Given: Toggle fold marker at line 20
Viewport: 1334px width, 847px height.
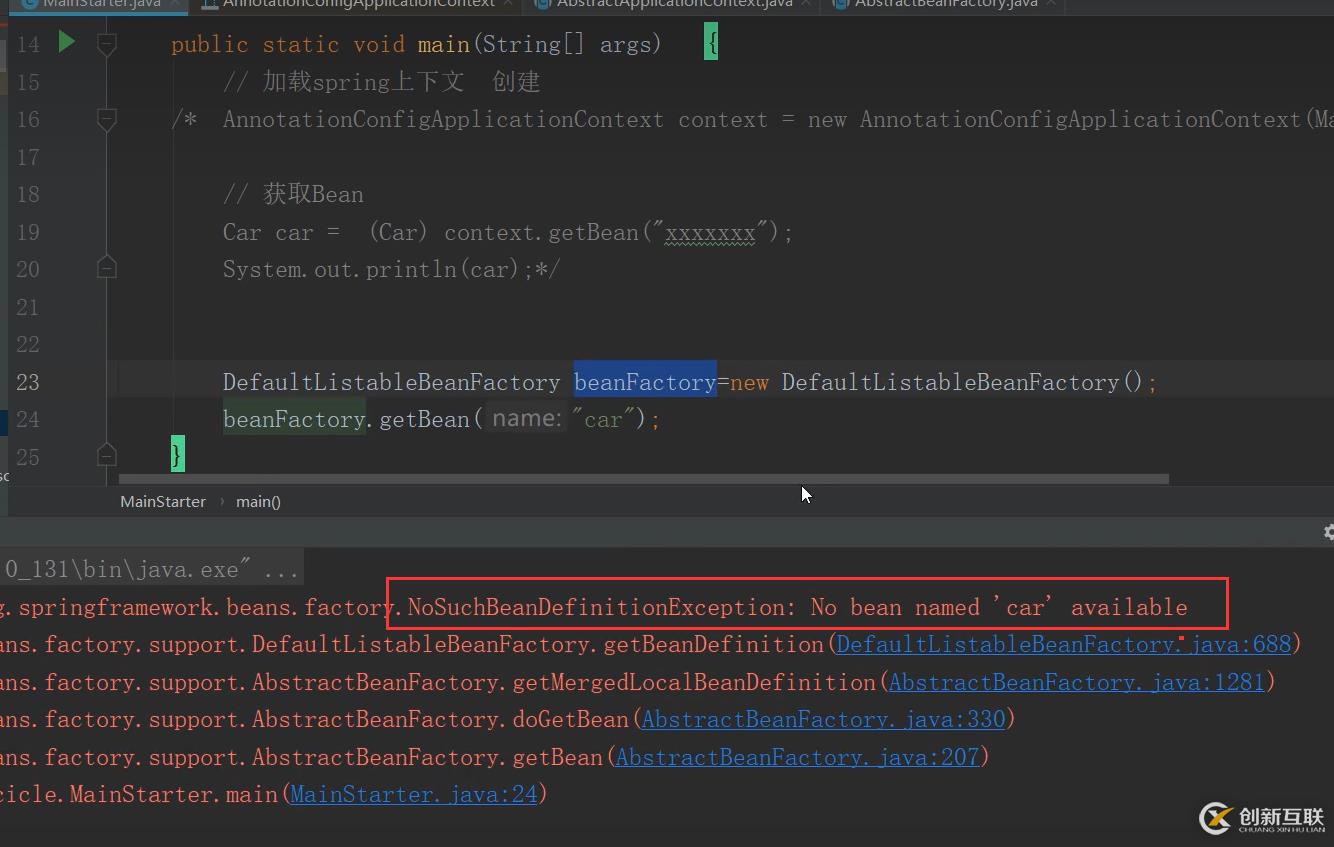Looking at the screenshot, I should pyautogui.click(x=107, y=268).
